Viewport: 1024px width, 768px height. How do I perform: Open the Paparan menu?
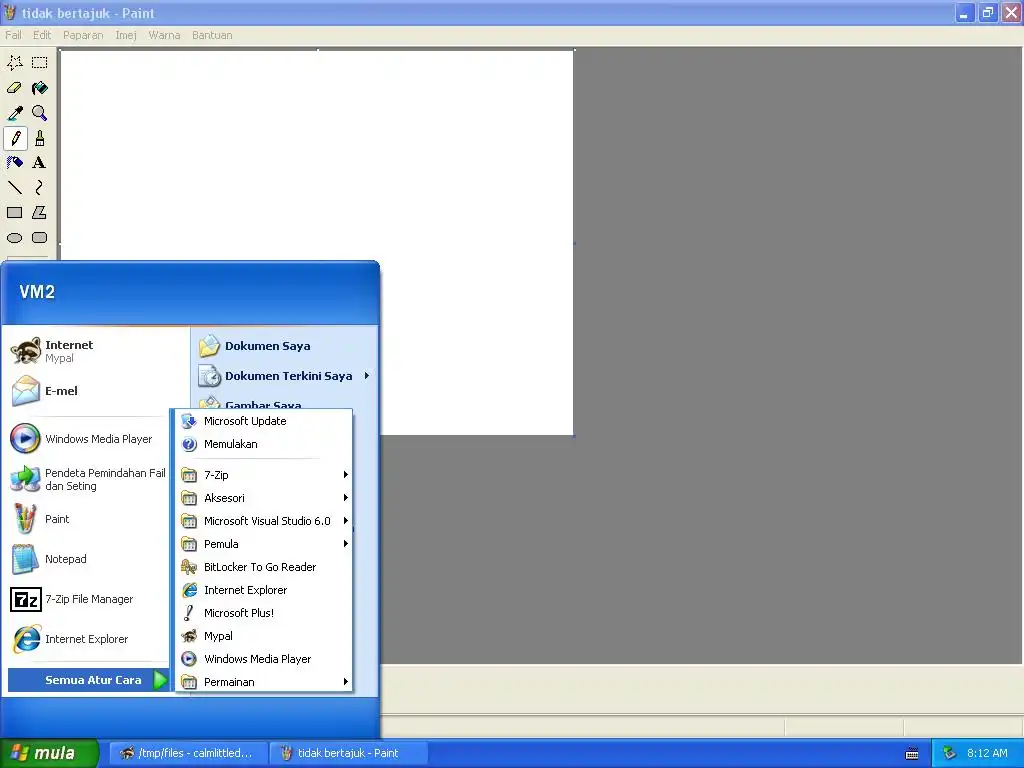click(83, 35)
